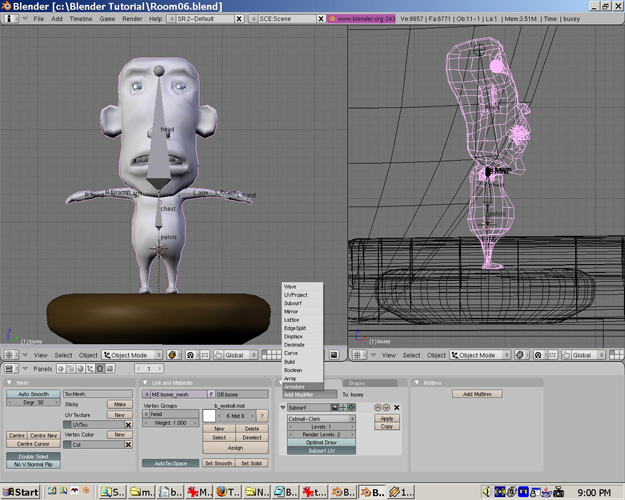Delete the Subsurf modifier with the X icon
This screenshot has width=625, height=500.
click(x=396, y=408)
